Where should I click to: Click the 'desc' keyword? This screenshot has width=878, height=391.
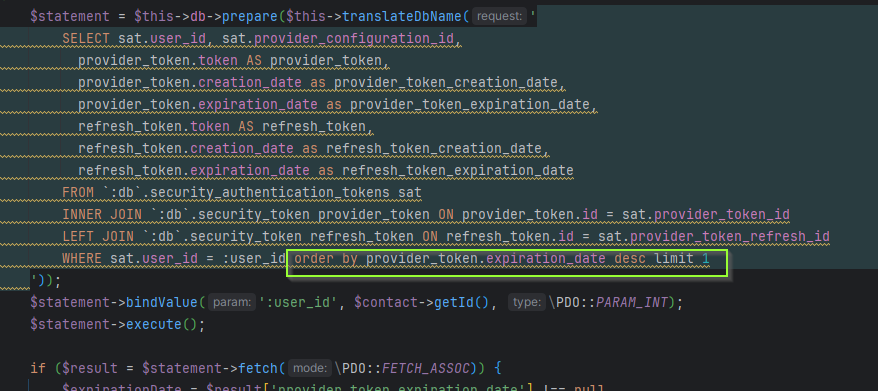(x=630, y=259)
